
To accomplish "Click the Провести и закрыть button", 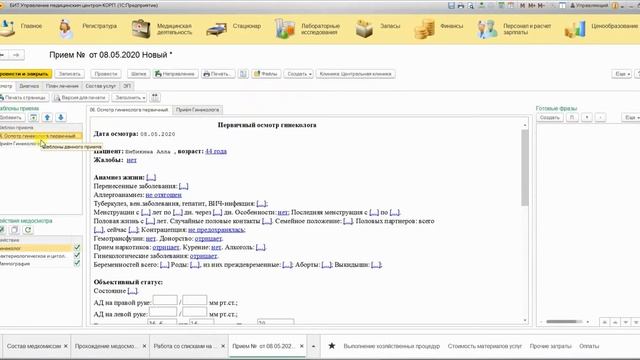I will tap(25, 74).
